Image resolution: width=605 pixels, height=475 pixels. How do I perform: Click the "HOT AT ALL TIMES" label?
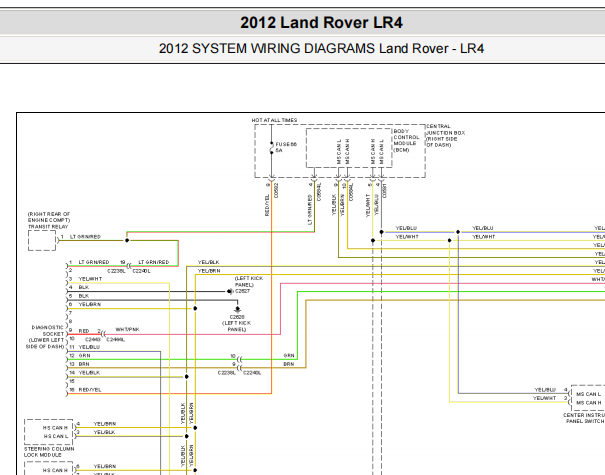274,120
